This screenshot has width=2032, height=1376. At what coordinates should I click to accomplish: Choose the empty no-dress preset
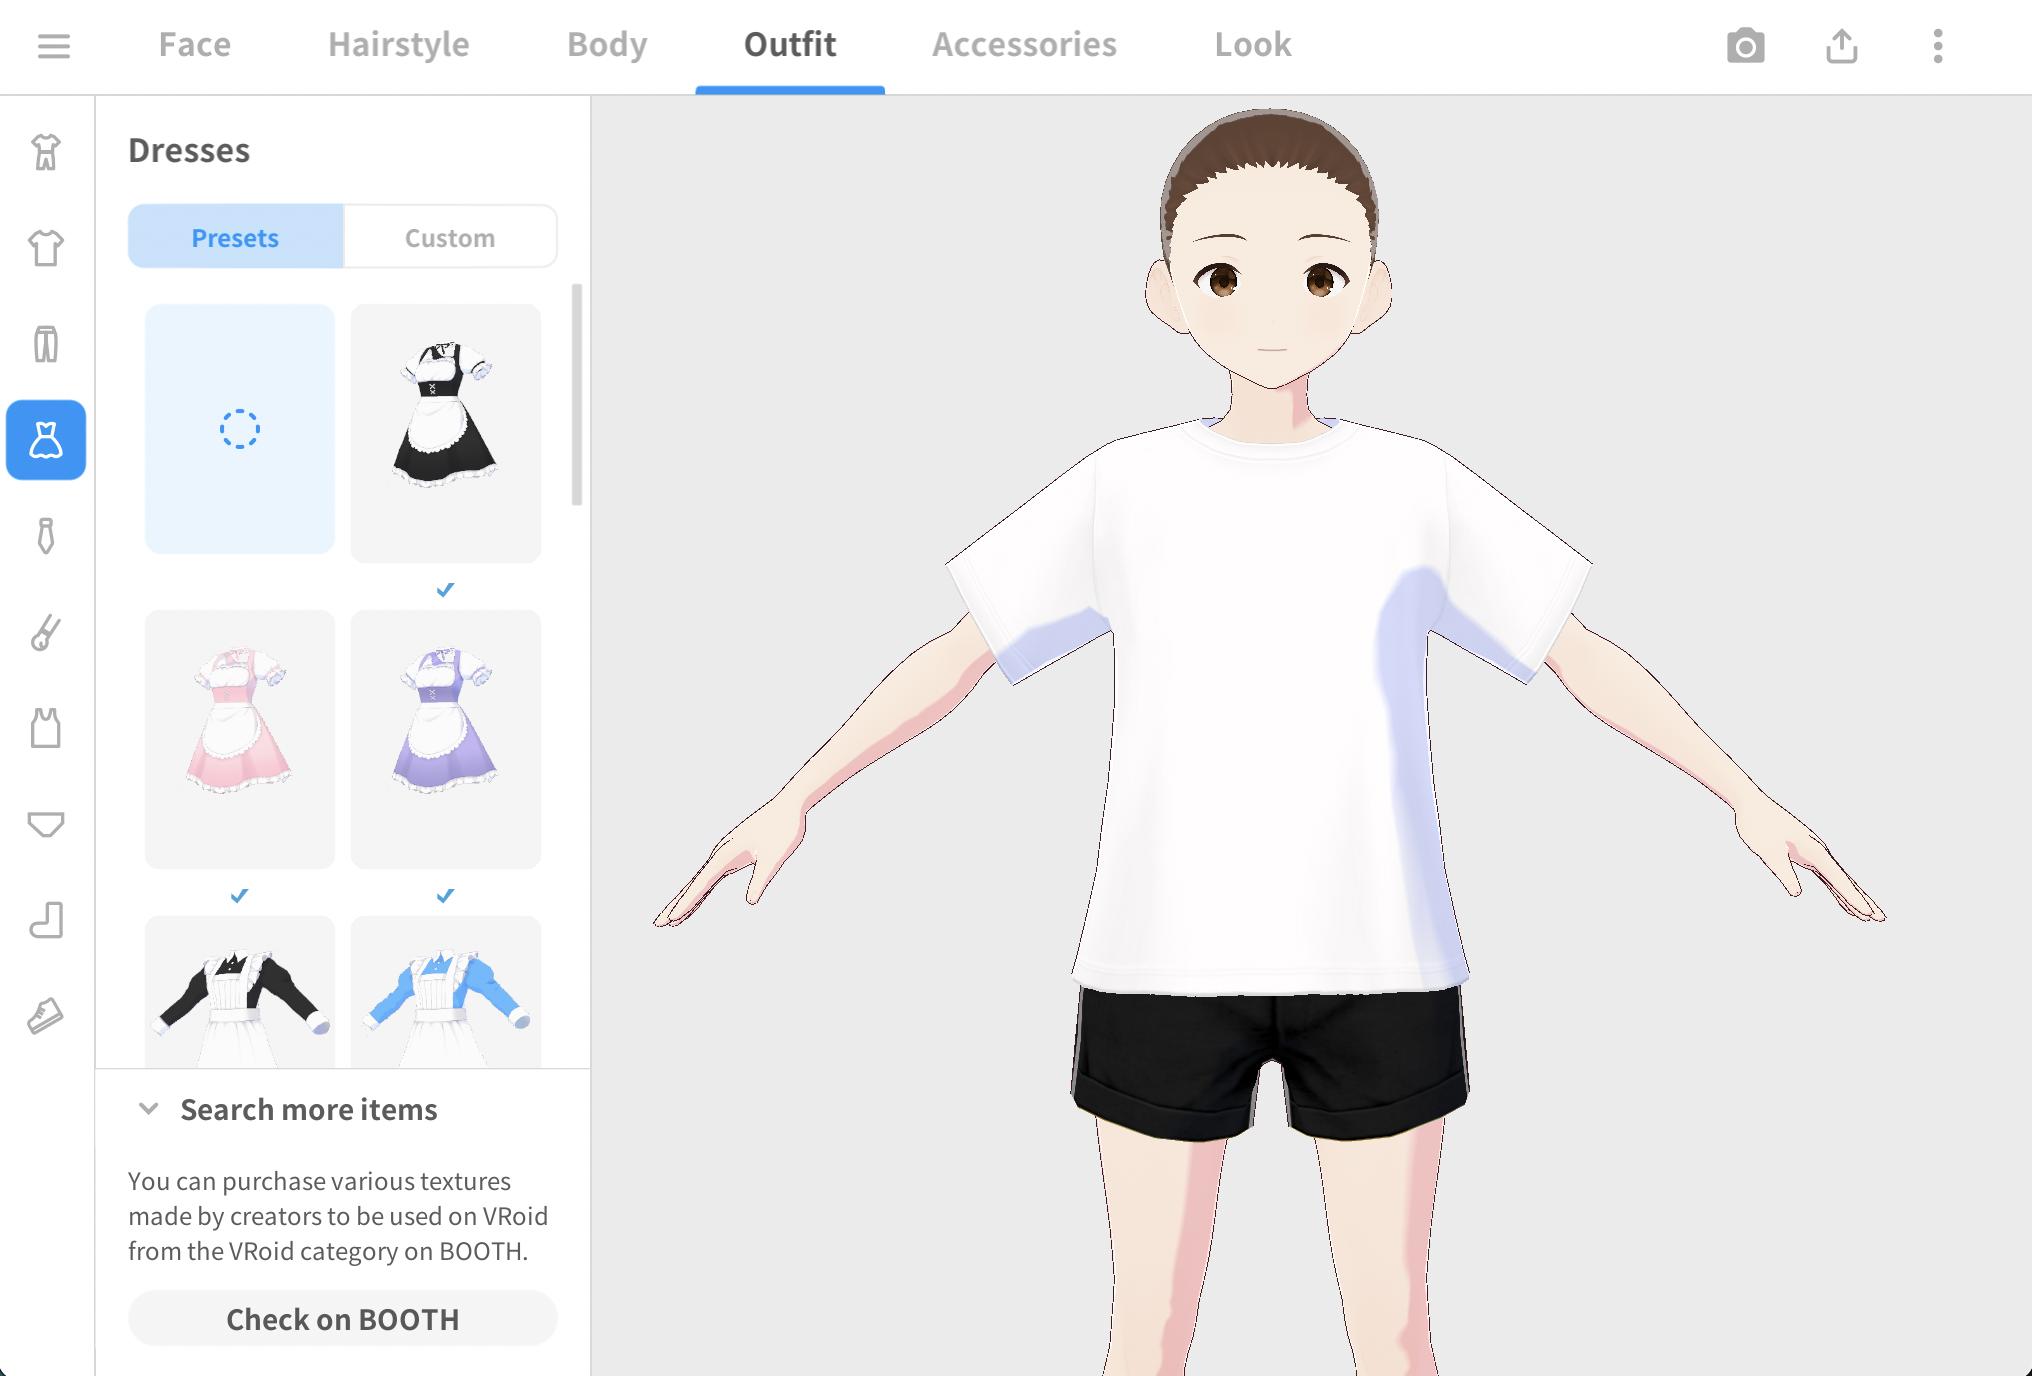[240, 429]
